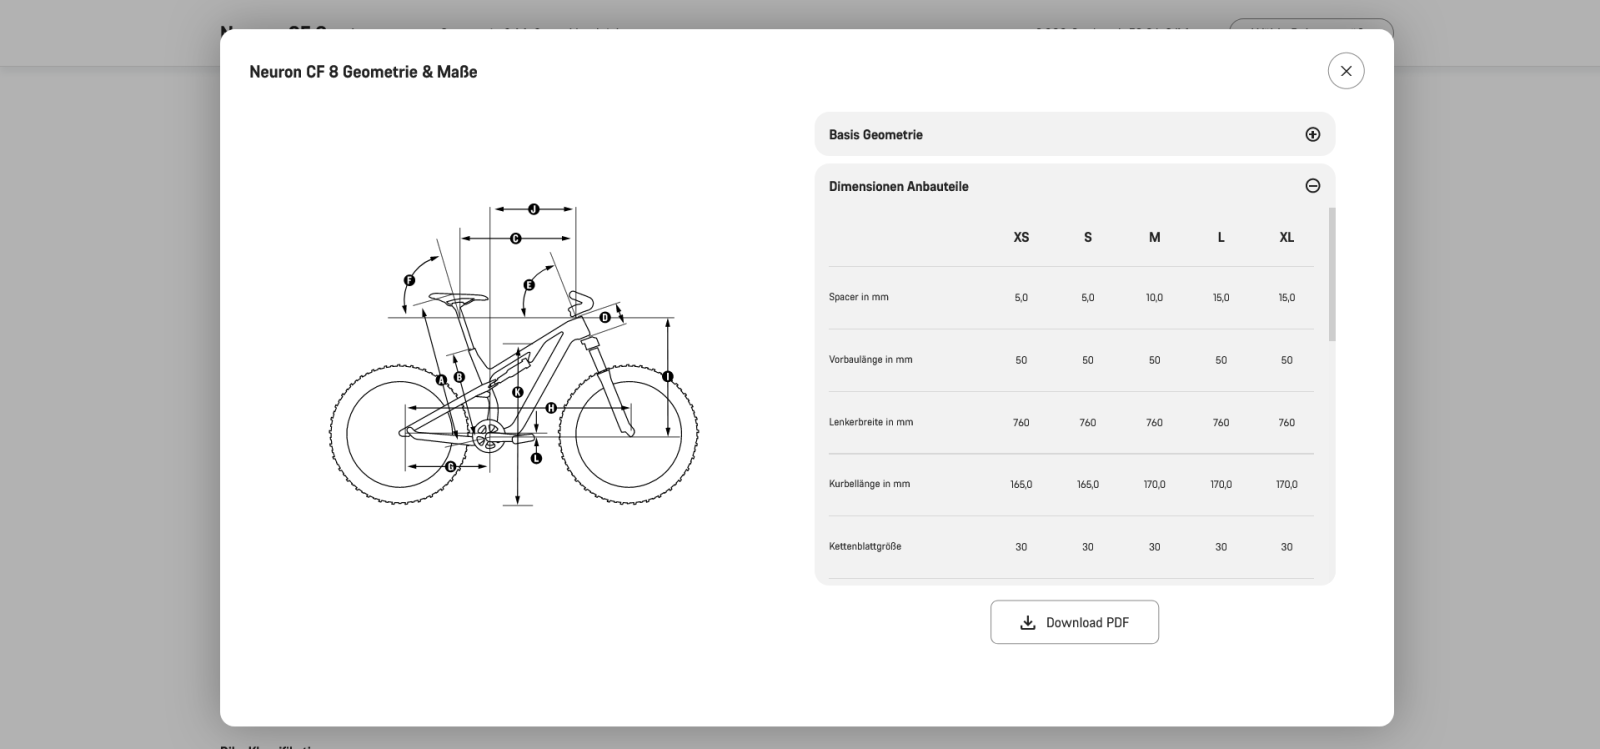This screenshot has width=1600, height=749.
Task: Close the geometry dialog with X
Action: click(x=1345, y=71)
